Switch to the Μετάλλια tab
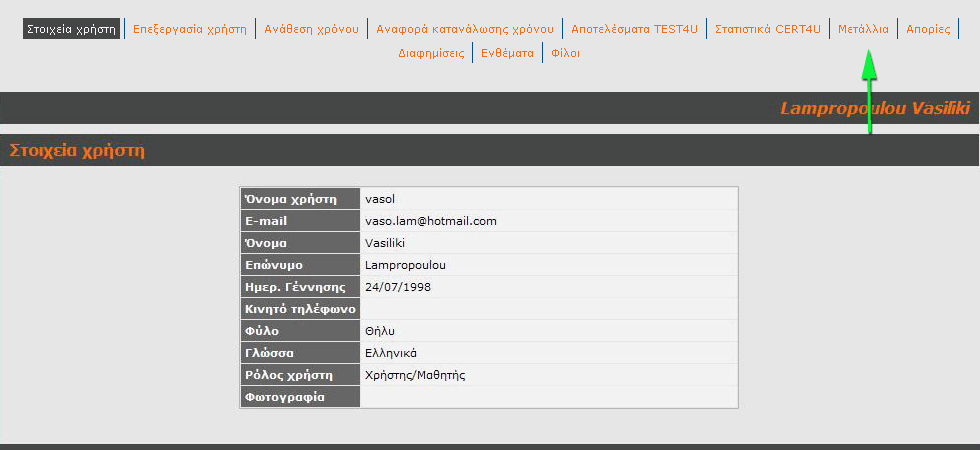The image size is (980, 450). click(863, 29)
